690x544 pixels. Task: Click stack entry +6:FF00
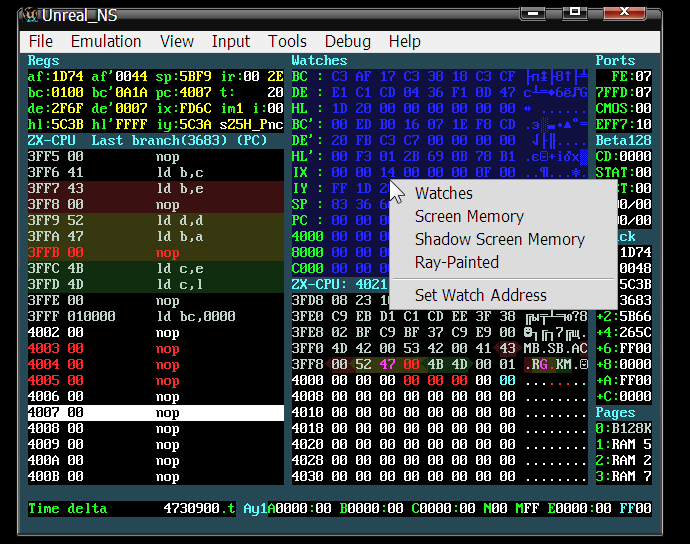pyautogui.click(x=624, y=349)
